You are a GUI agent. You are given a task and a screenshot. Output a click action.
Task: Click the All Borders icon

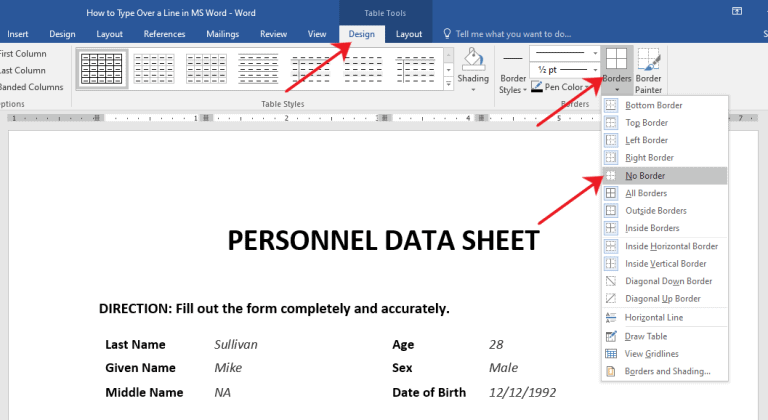(x=611, y=193)
